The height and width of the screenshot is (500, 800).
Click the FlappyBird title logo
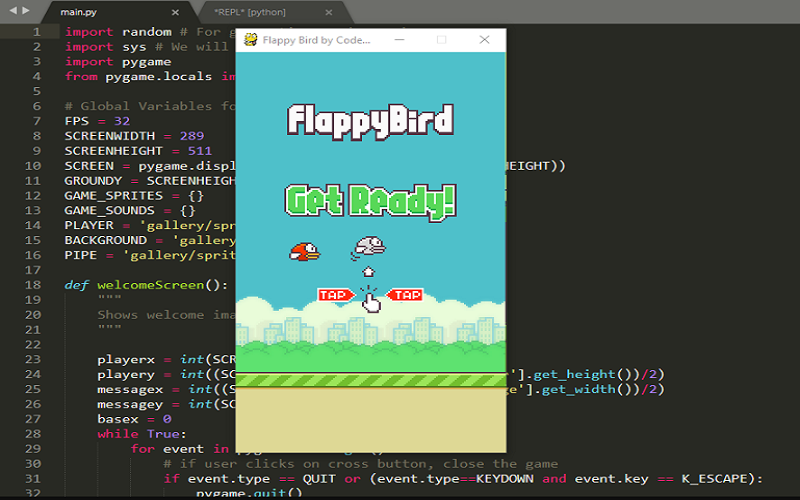[x=370, y=121]
